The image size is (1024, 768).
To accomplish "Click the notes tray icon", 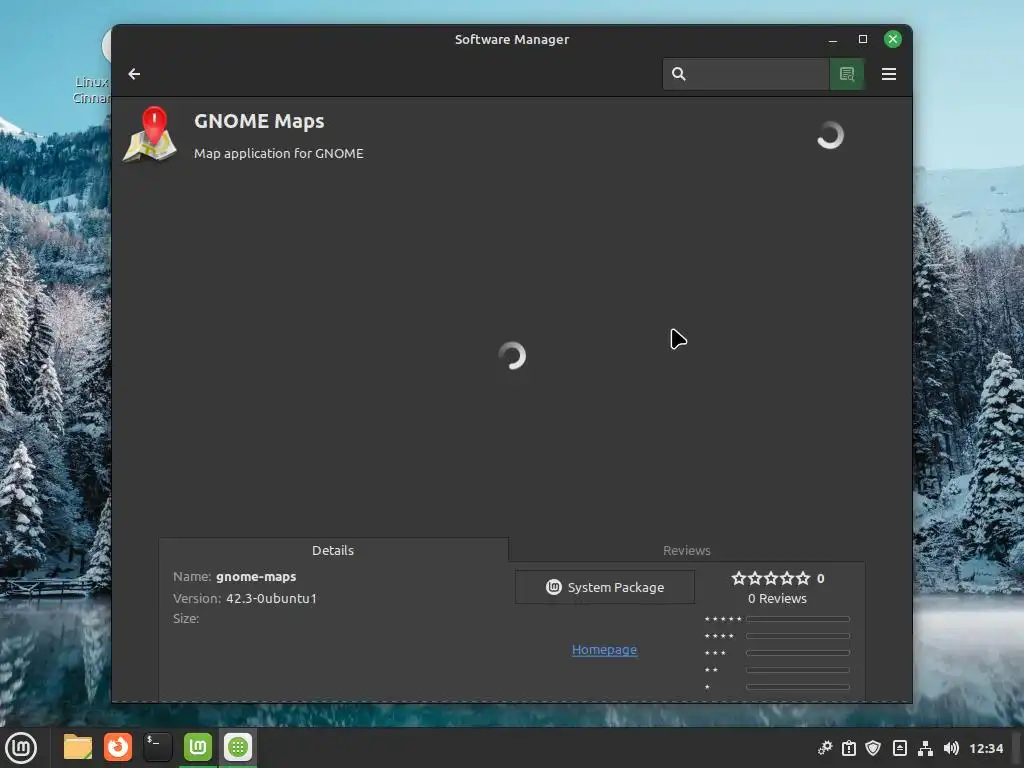I will pyautogui.click(x=899, y=748).
